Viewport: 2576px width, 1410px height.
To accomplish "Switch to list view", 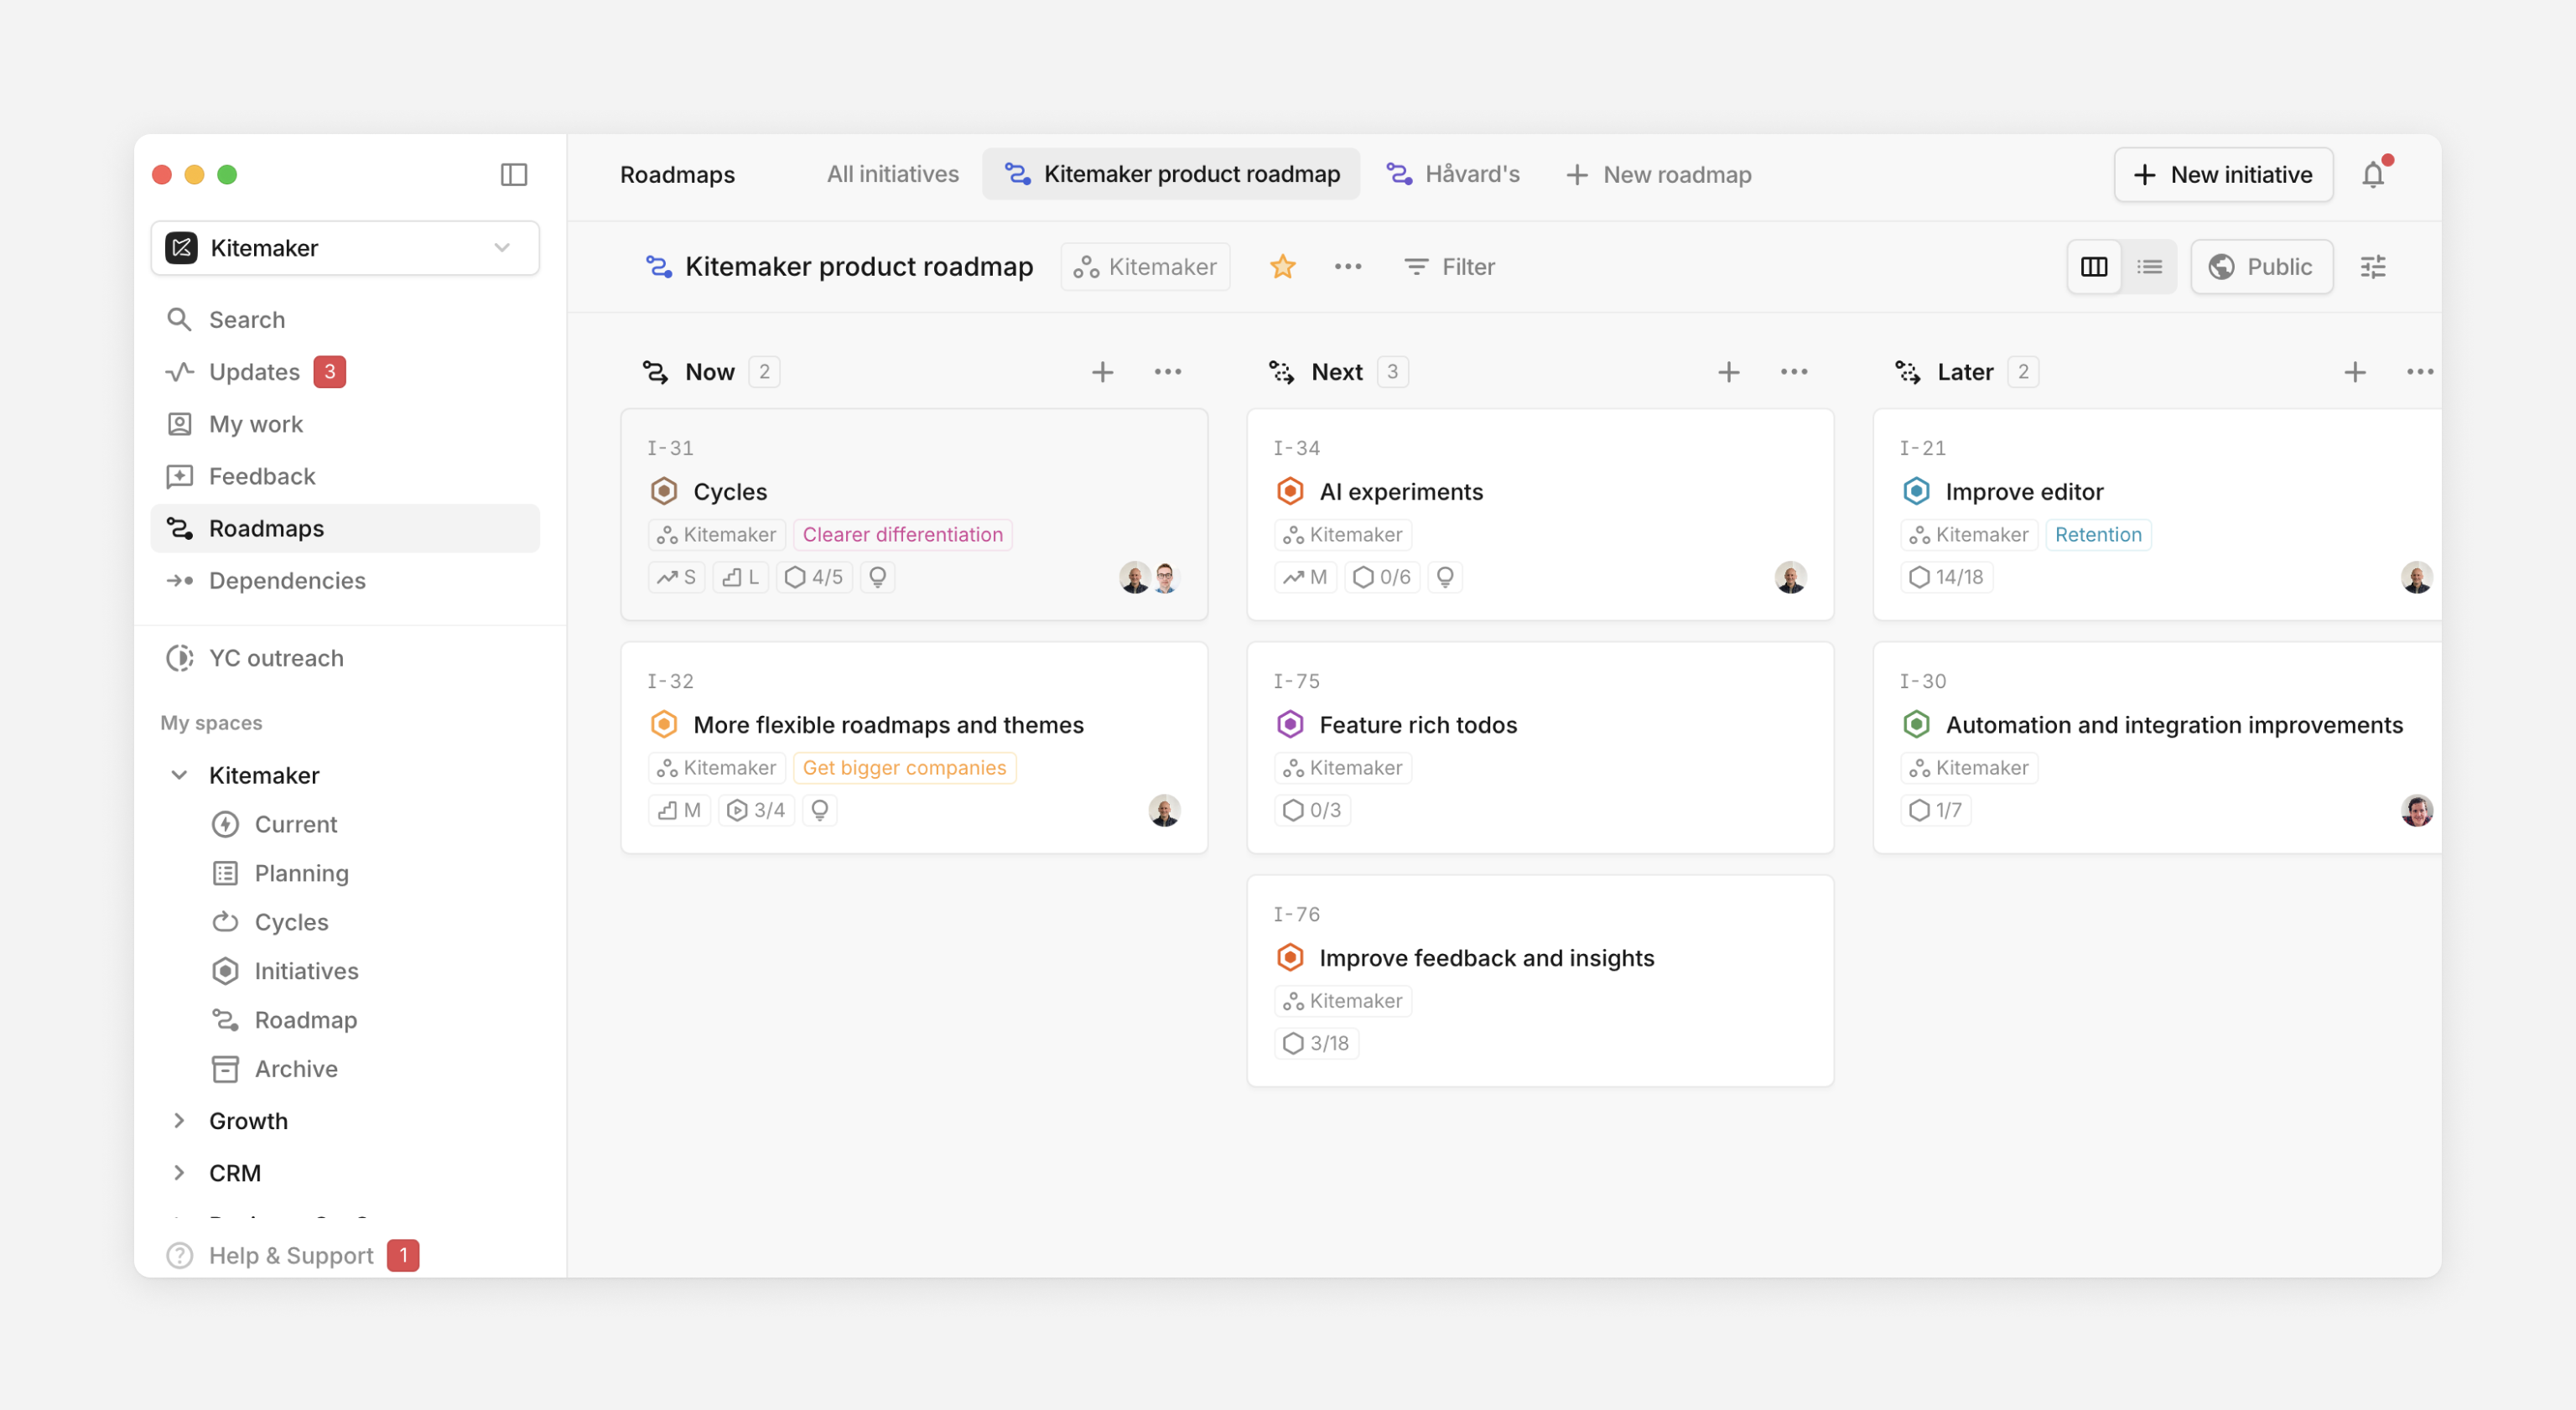I will [x=2149, y=267].
